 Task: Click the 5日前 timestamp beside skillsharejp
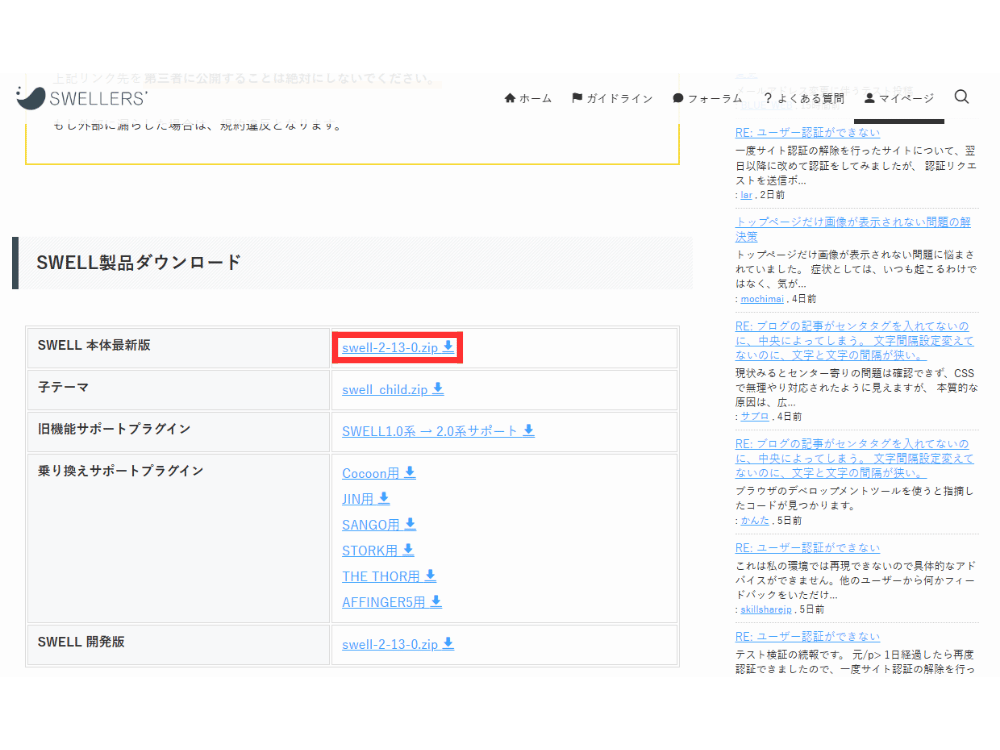(x=811, y=610)
